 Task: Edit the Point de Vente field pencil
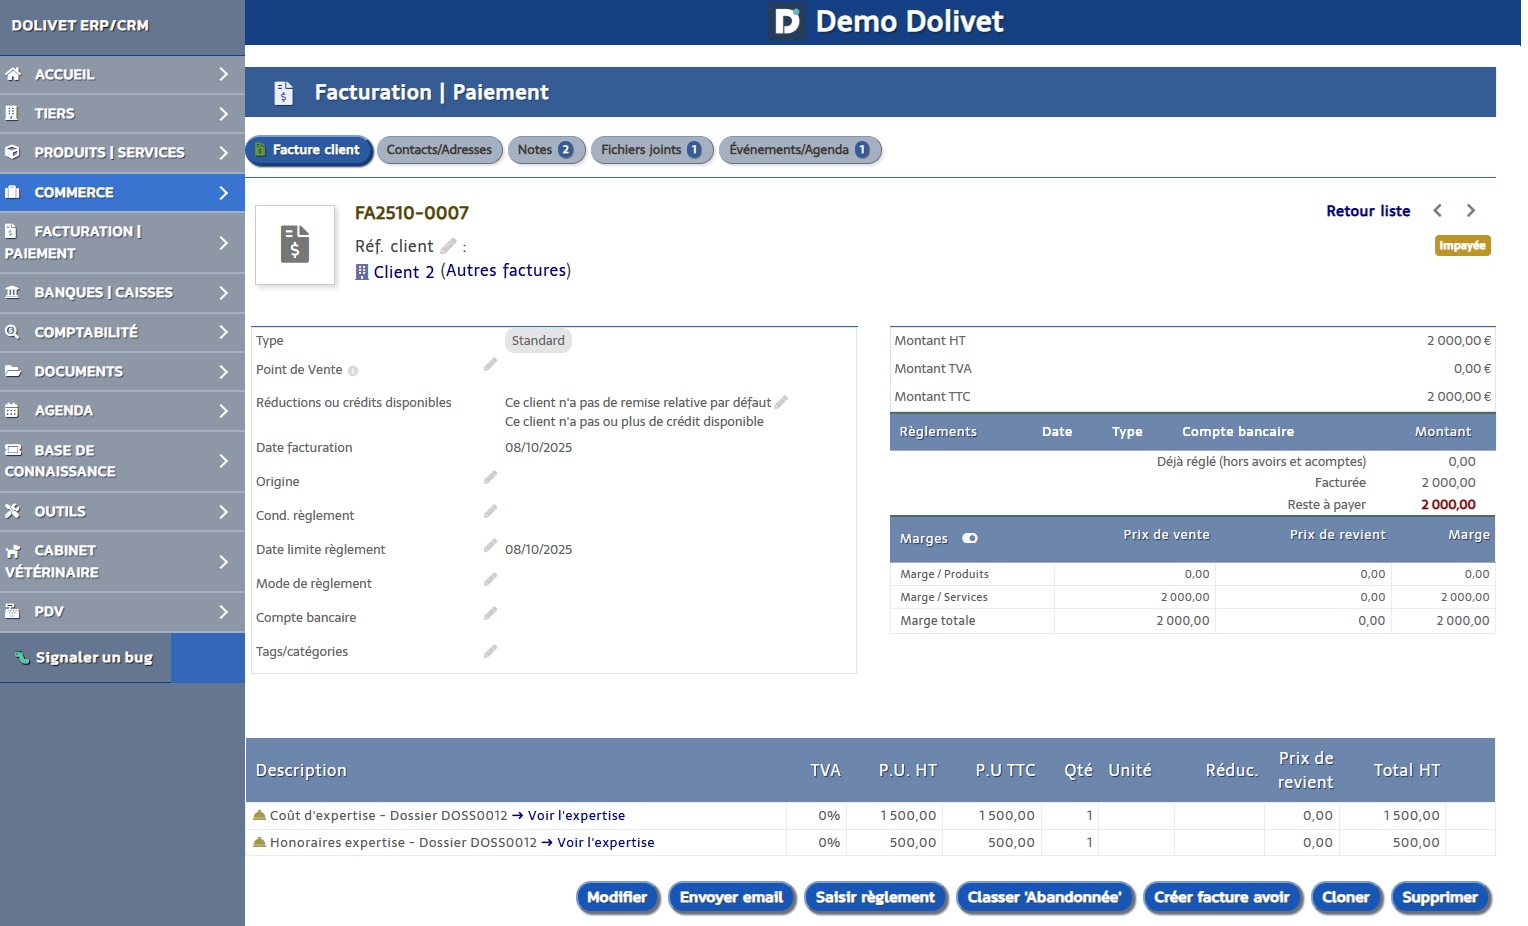click(x=490, y=365)
